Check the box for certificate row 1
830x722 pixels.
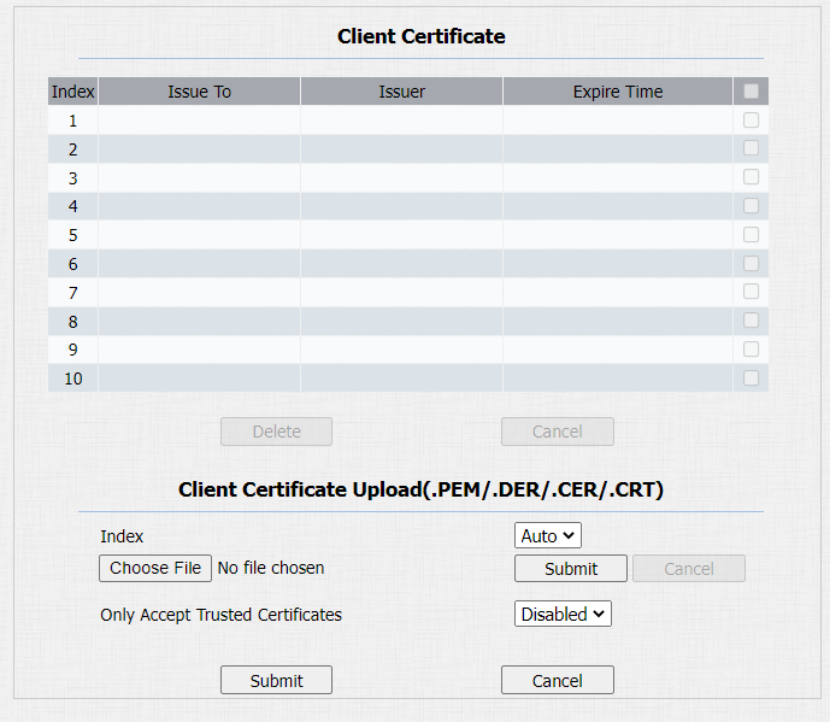[751, 120]
